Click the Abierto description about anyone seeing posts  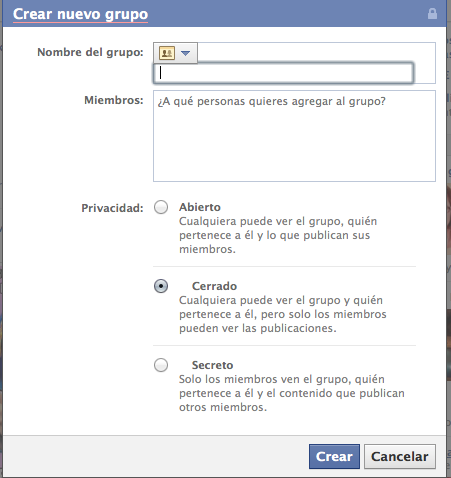click(278, 235)
